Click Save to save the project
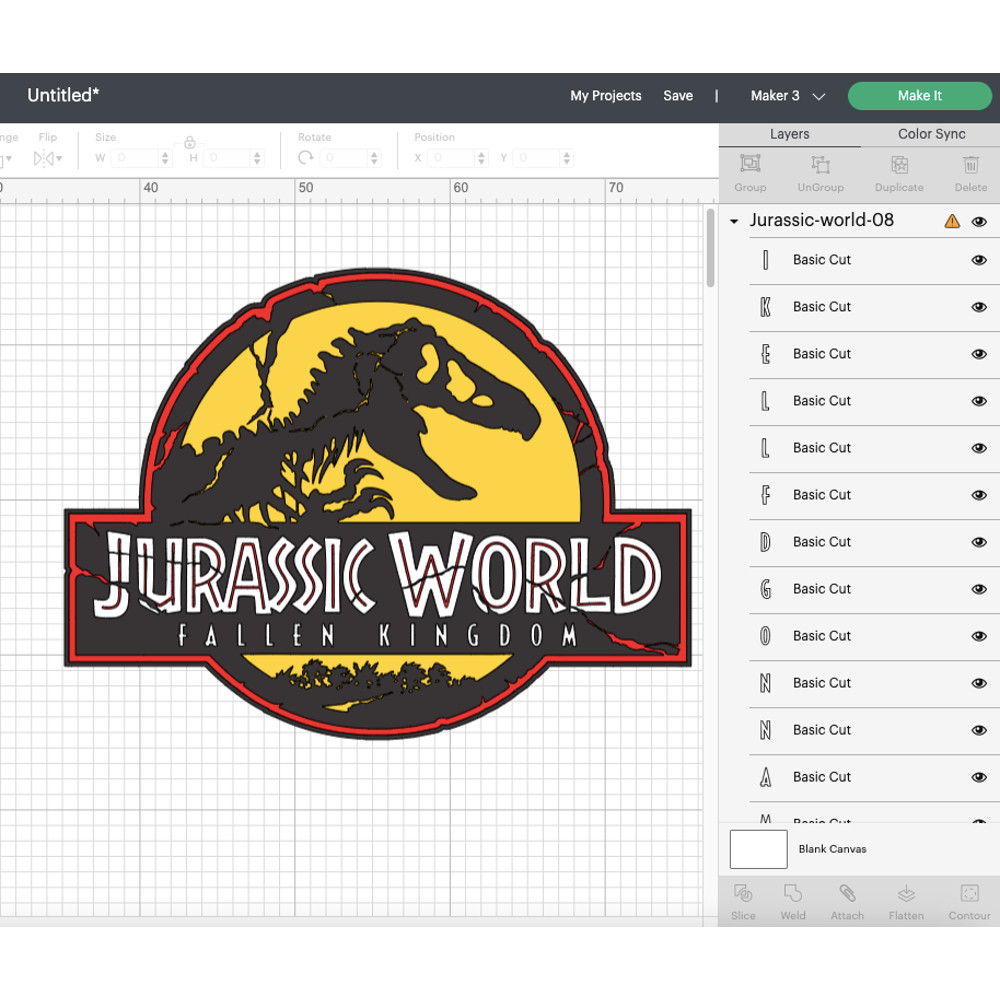Screen dimensions: 1000x1000 tap(678, 96)
